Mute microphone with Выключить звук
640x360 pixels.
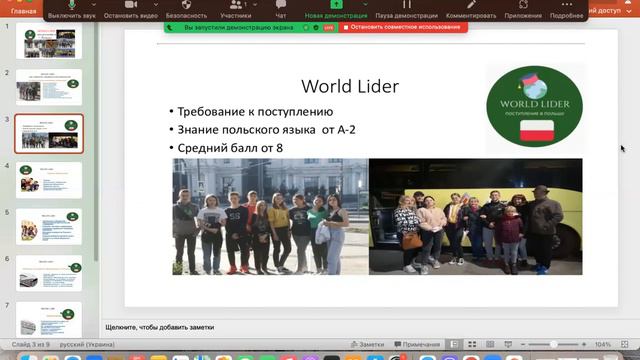coord(71,10)
